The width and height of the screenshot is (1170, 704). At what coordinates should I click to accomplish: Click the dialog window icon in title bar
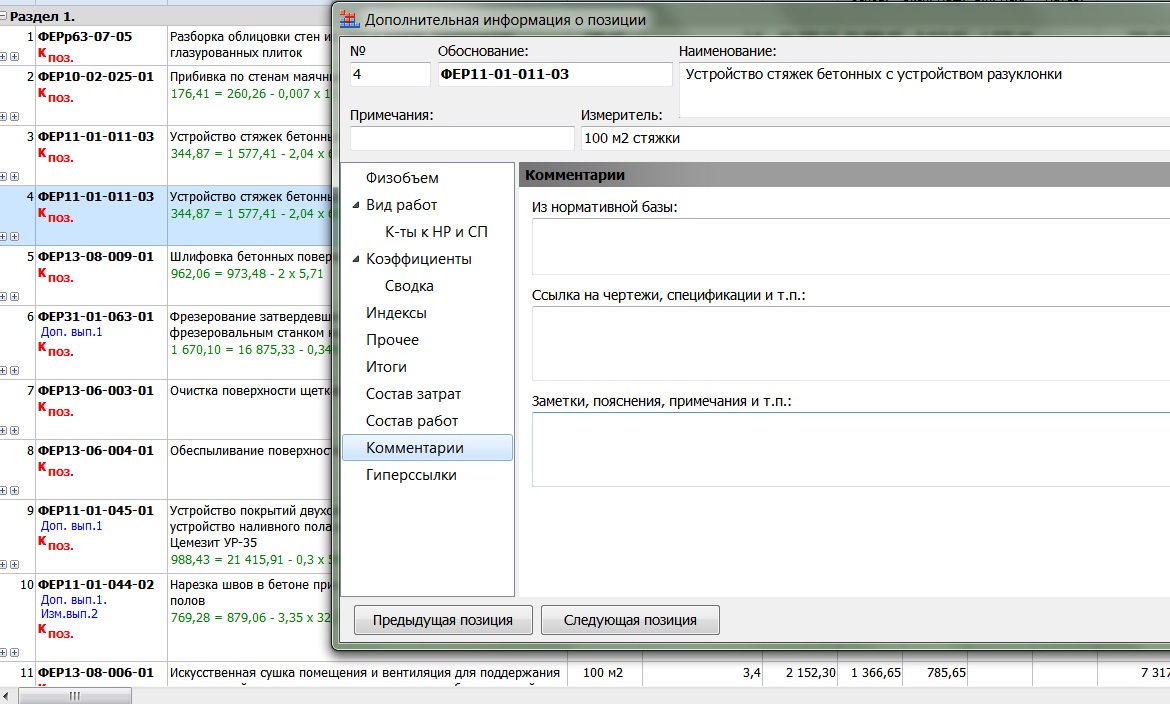click(x=348, y=19)
